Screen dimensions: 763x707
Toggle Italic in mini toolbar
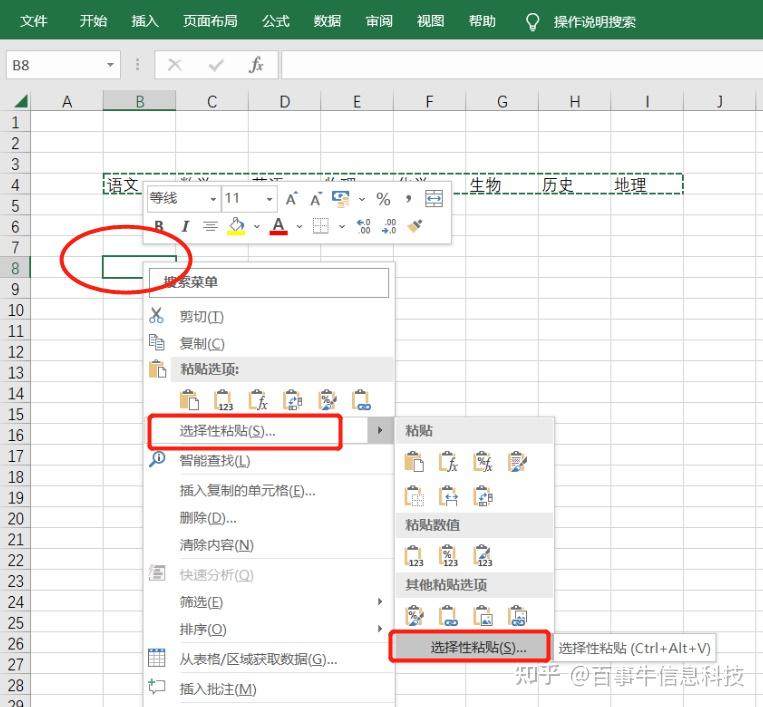pyautogui.click(x=185, y=226)
